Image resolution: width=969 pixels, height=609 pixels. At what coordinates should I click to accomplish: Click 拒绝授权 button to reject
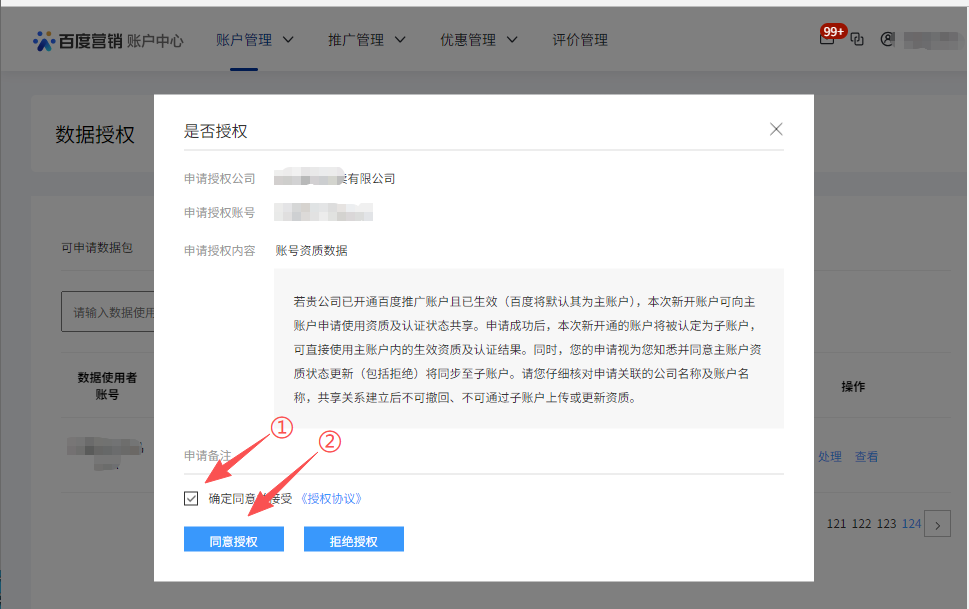point(353,541)
